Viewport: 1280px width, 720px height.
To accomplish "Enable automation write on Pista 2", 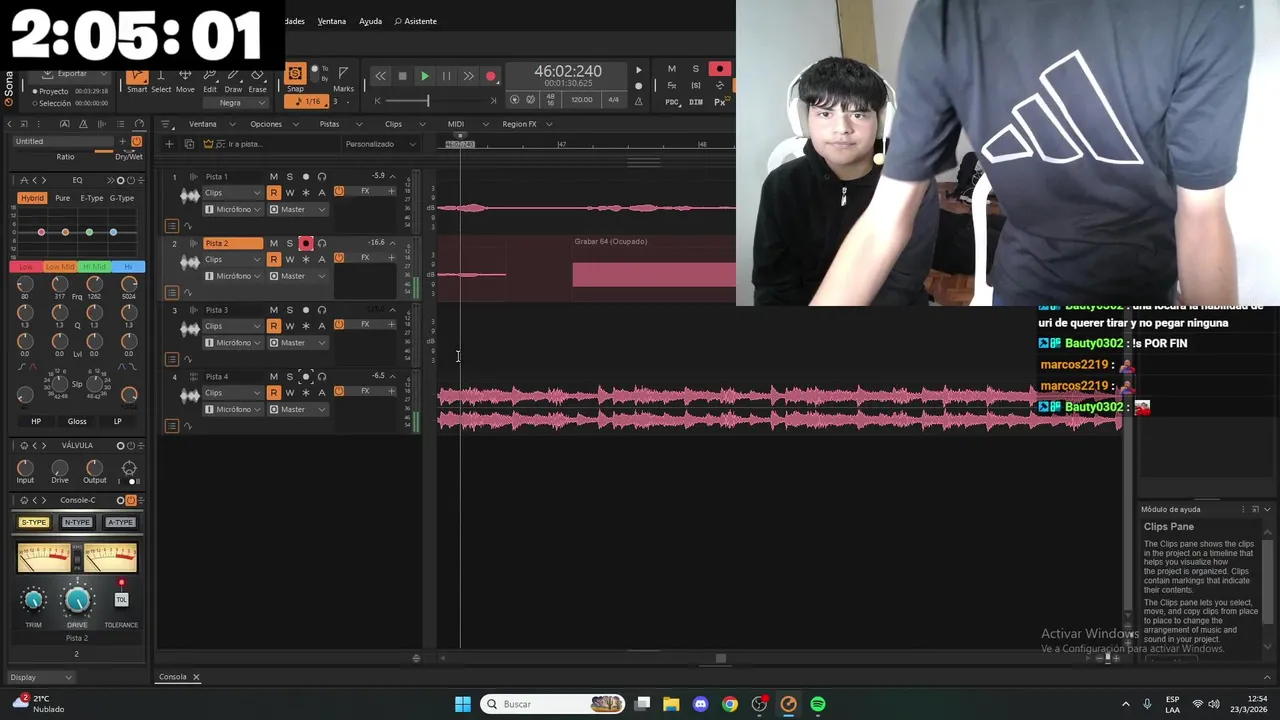I will (290, 259).
